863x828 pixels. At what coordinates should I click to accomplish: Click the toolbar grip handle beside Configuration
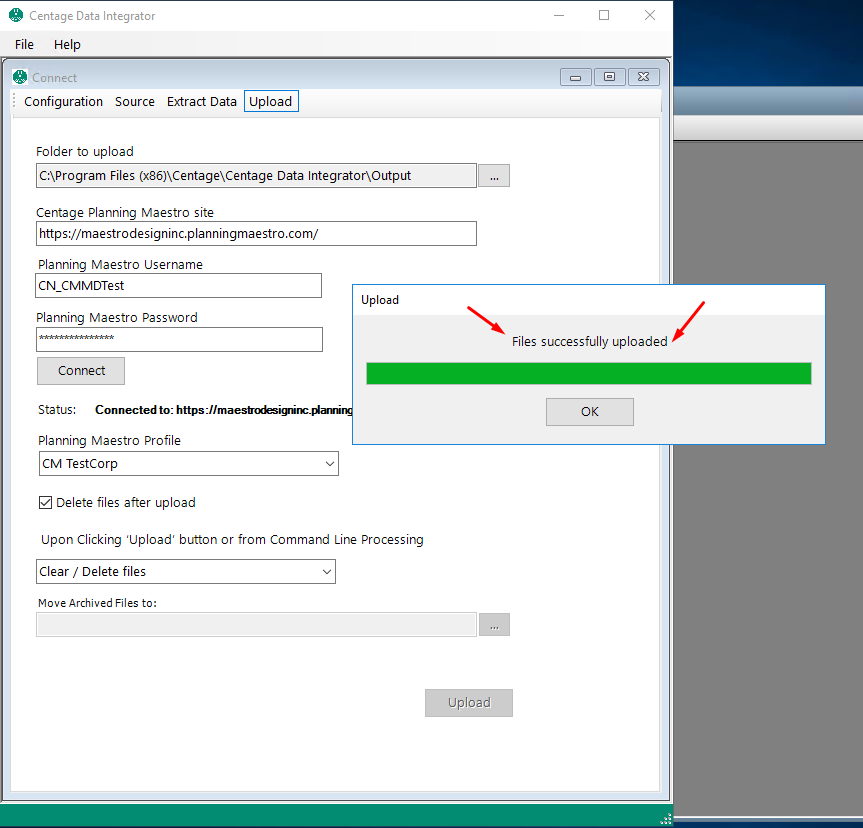tap(15, 101)
